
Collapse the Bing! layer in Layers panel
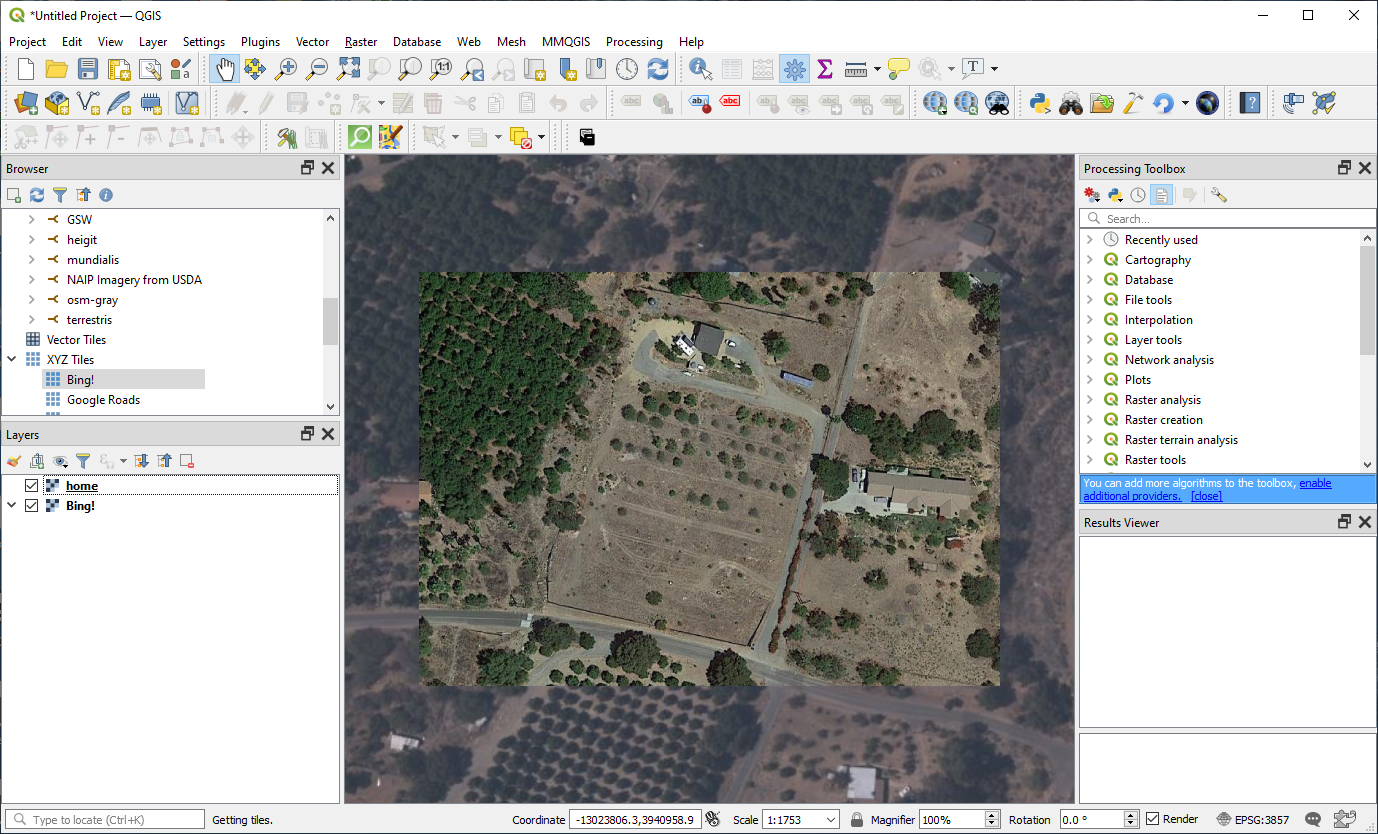point(12,505)
